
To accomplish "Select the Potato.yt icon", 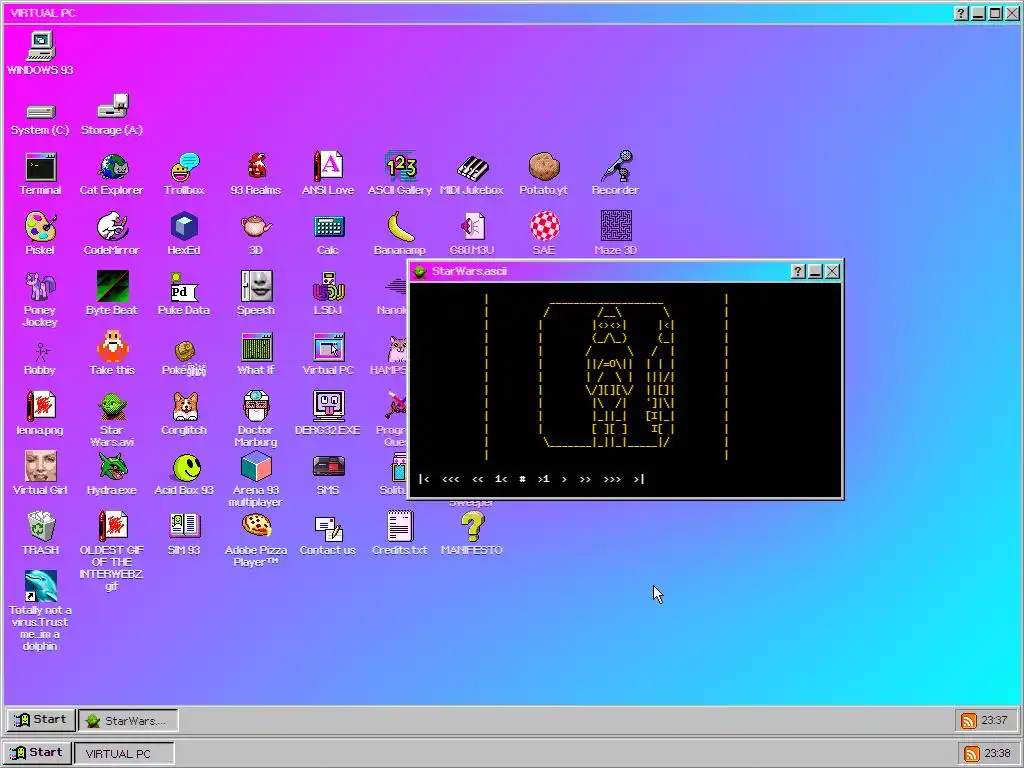I will click(x=543, y=168).
